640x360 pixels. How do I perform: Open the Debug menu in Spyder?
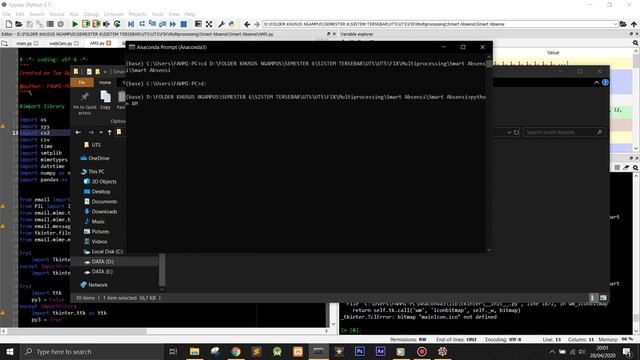(x=91, y=14)
